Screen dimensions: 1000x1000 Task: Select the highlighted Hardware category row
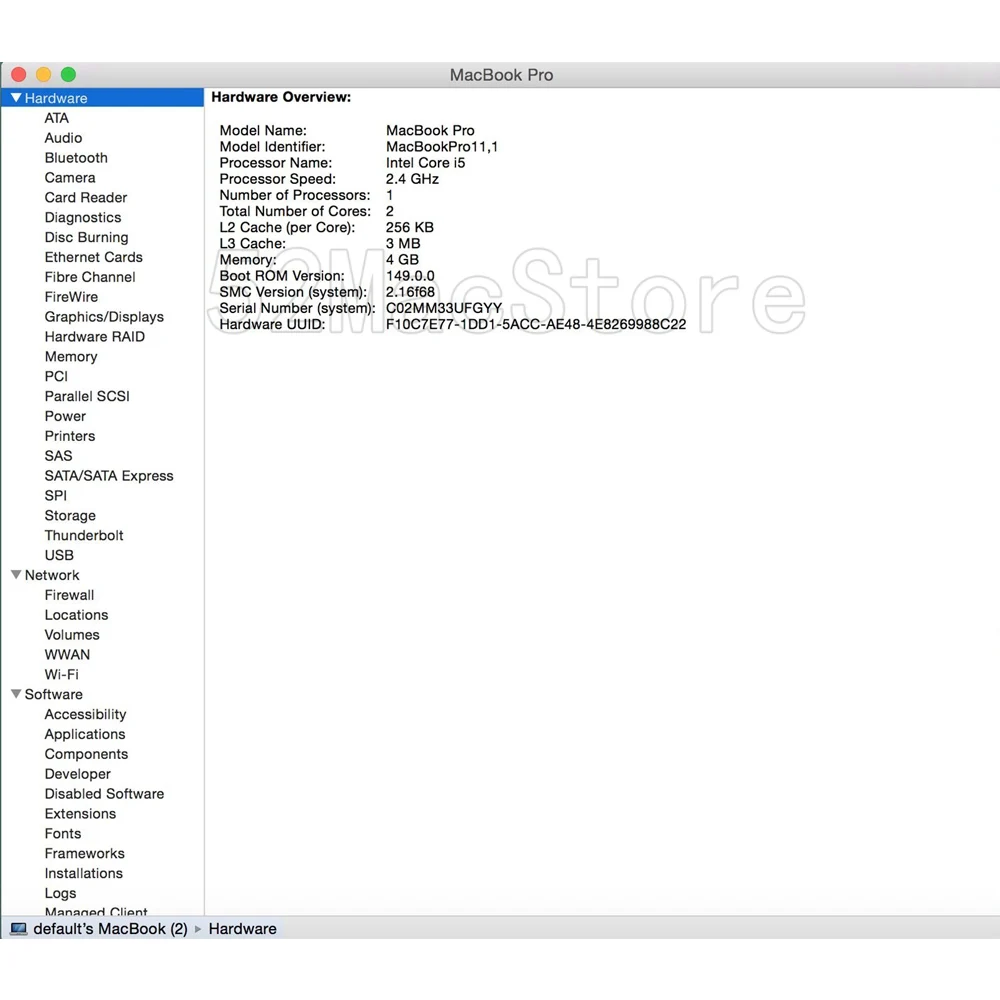pos(102,98)
